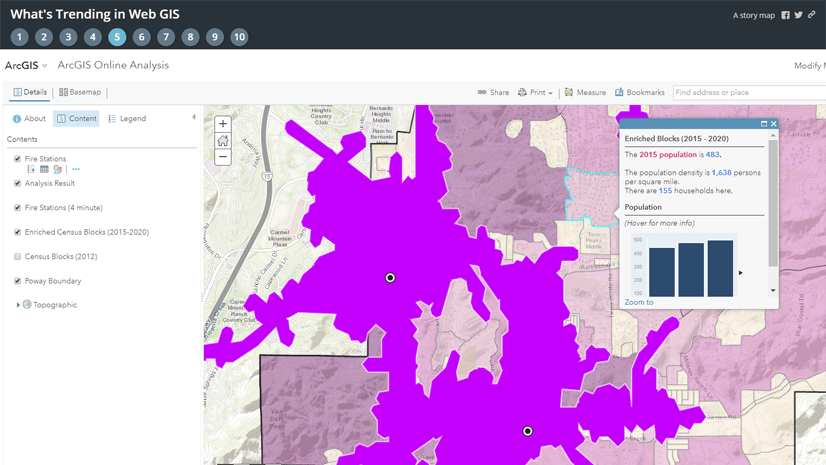Activate the Measure tool
The width and height of the screenshot is (826, 465).
585,92
